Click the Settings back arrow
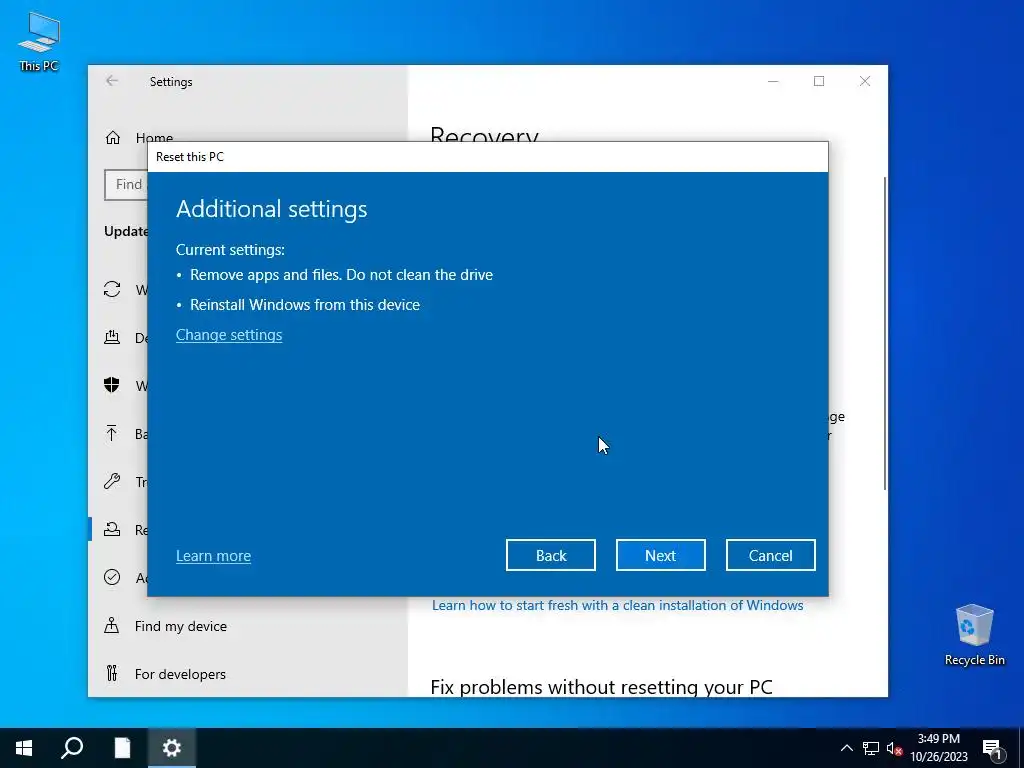 112,81
